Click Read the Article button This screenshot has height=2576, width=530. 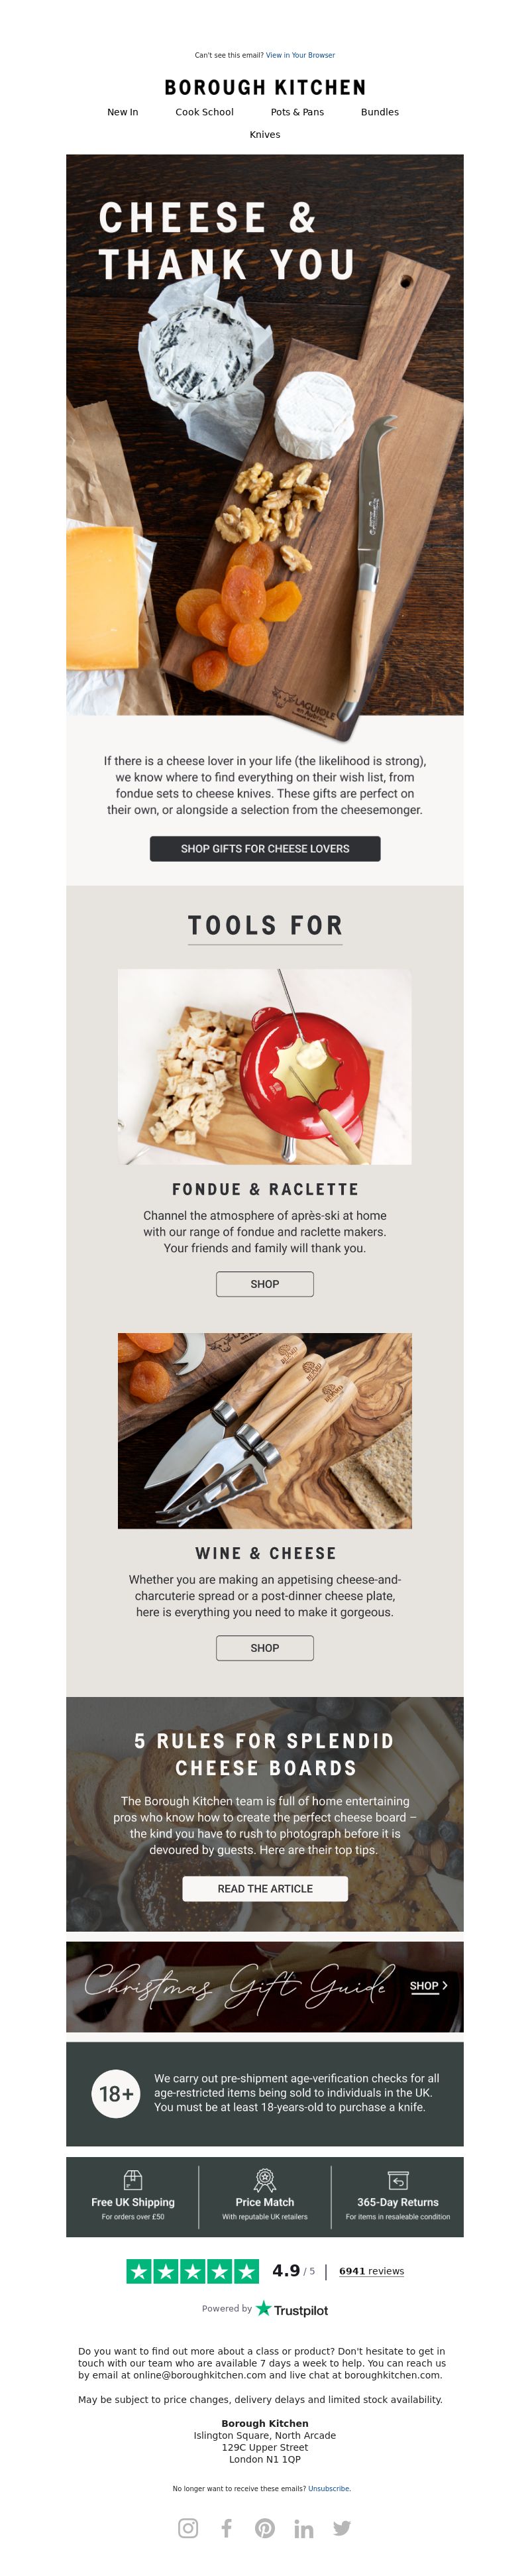coord(265,1888)
